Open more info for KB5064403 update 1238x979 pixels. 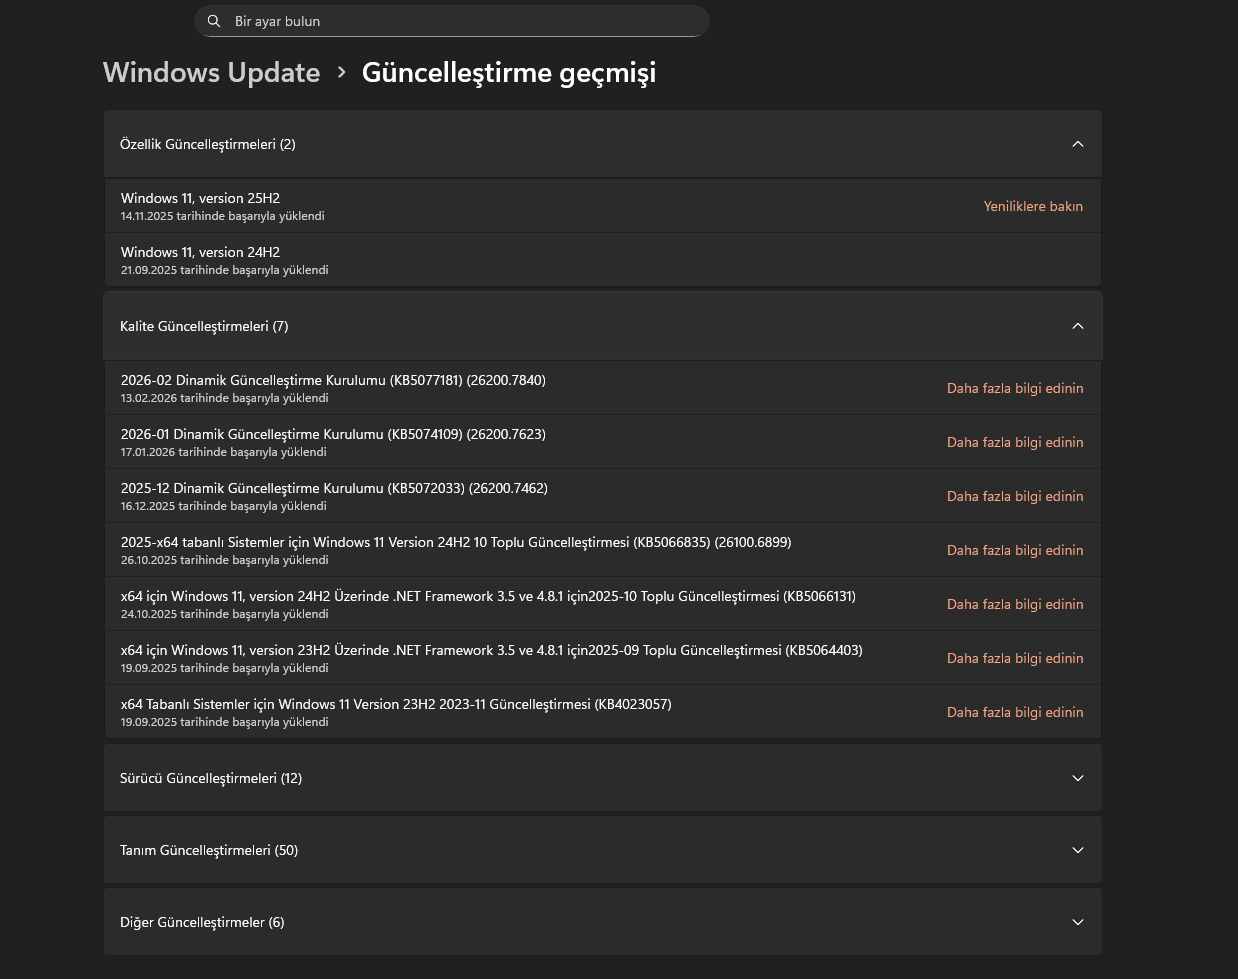(1015, 658)
